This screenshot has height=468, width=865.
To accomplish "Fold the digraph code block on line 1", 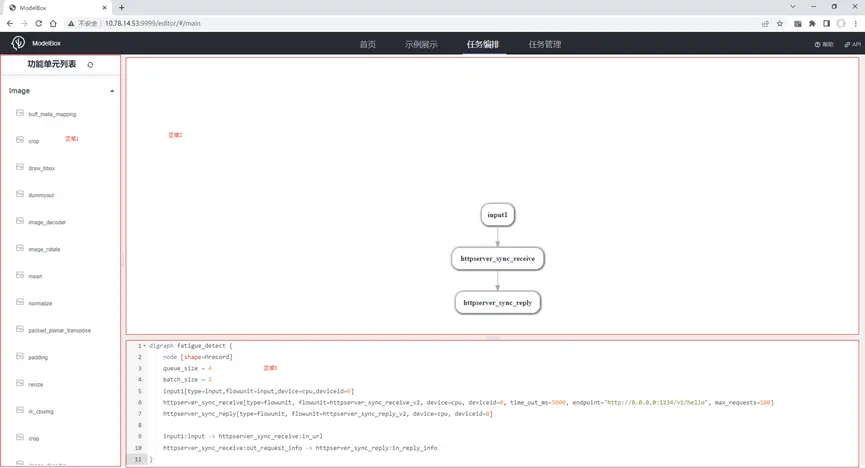I will 143,346.
